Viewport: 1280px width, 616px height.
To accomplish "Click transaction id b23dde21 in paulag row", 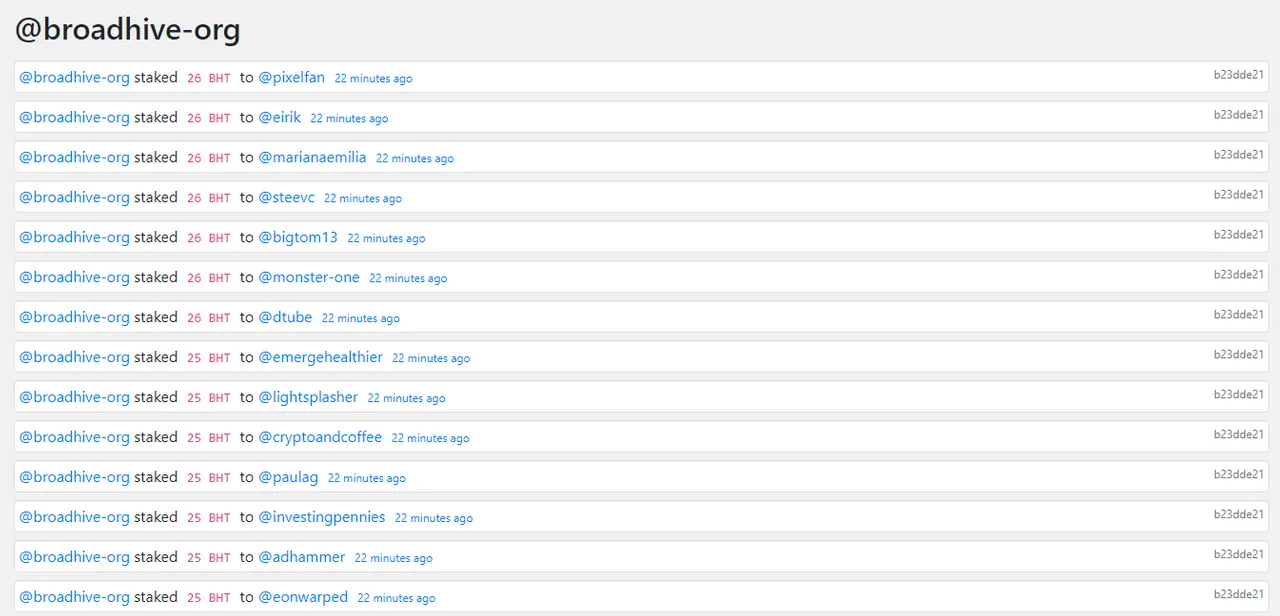I will (x=1239, y=474).
